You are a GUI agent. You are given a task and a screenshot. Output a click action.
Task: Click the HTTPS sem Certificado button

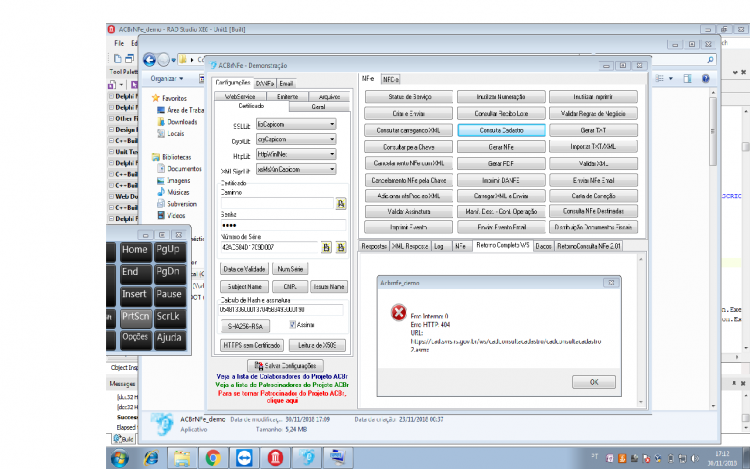pyautogui.click(x=252, y=345)
